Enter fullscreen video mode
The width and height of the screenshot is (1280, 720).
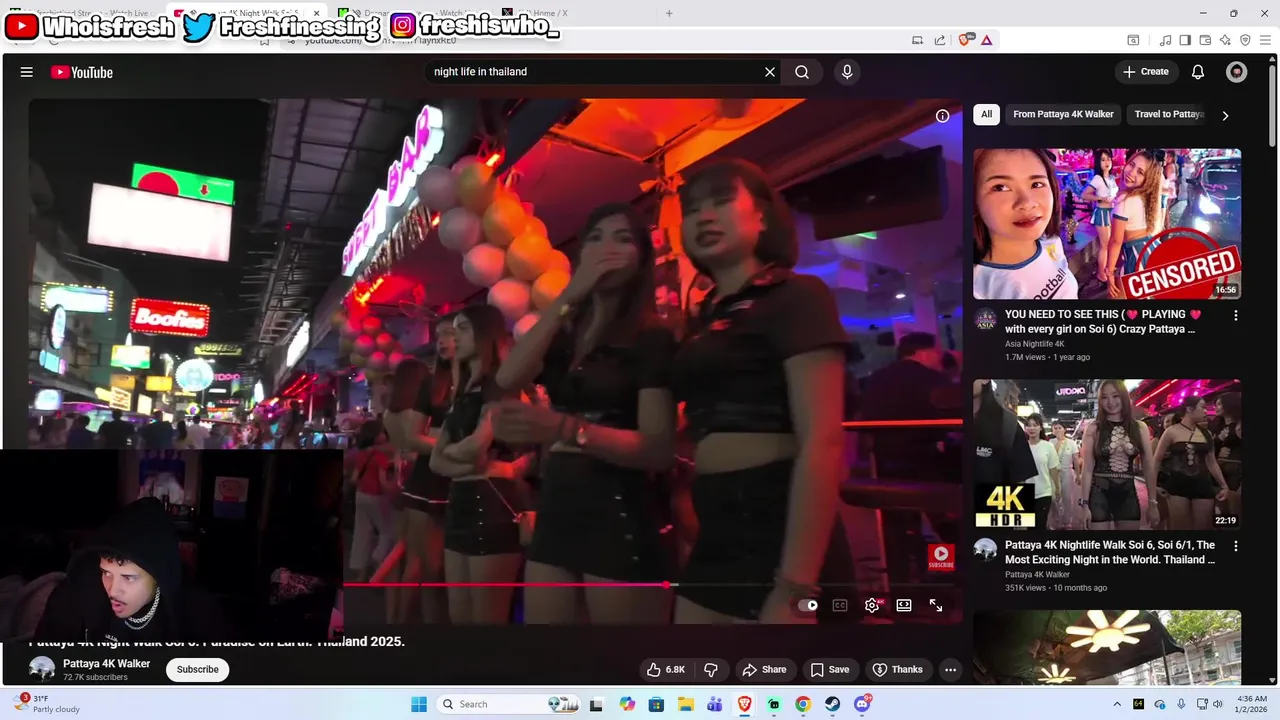(x=936, y=605)
